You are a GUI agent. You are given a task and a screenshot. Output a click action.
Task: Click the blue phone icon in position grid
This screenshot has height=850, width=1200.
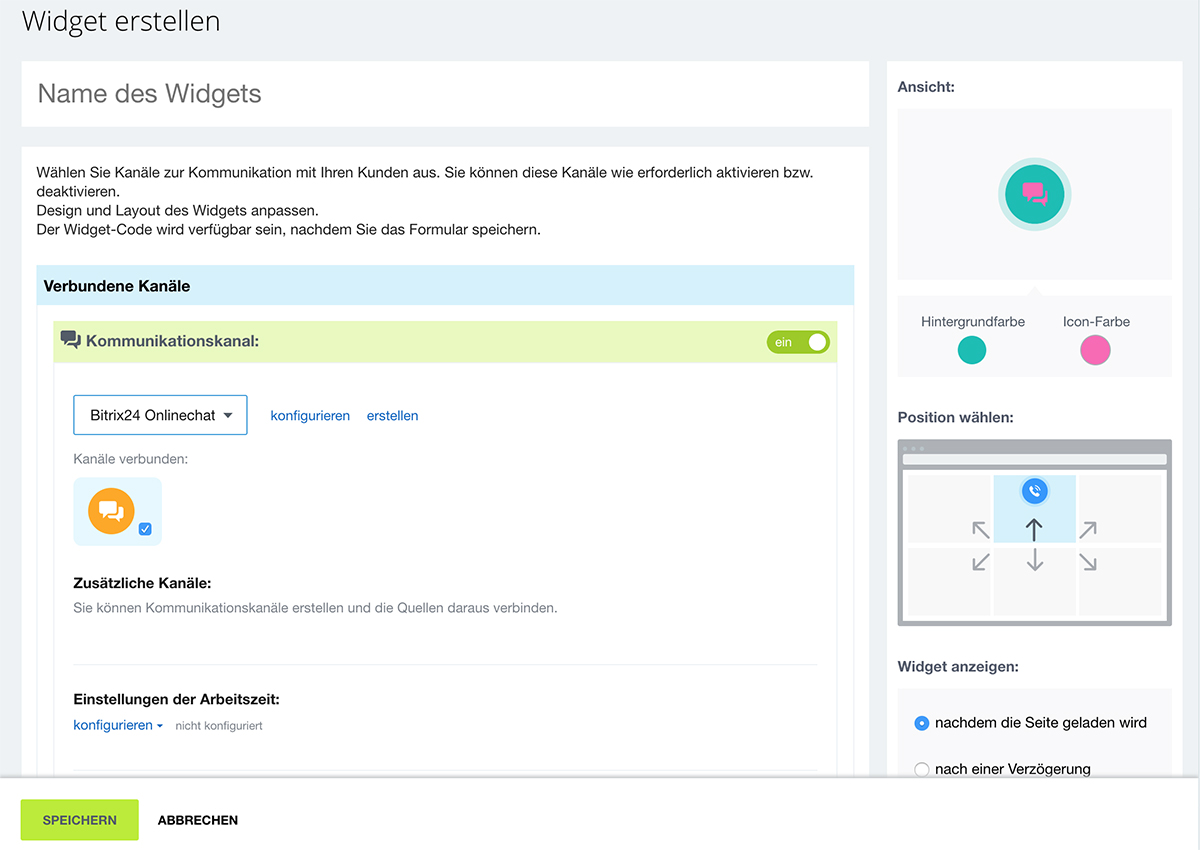(x=1034, y=491)
